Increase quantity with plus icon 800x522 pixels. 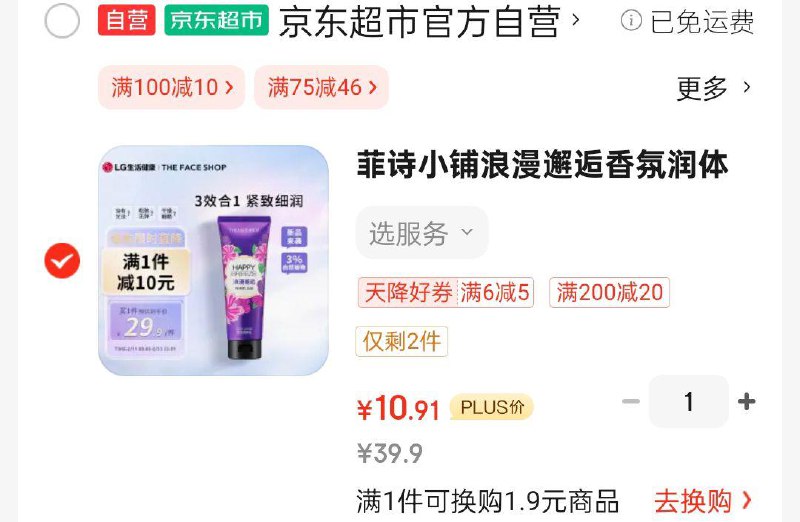tap(746, 401)
